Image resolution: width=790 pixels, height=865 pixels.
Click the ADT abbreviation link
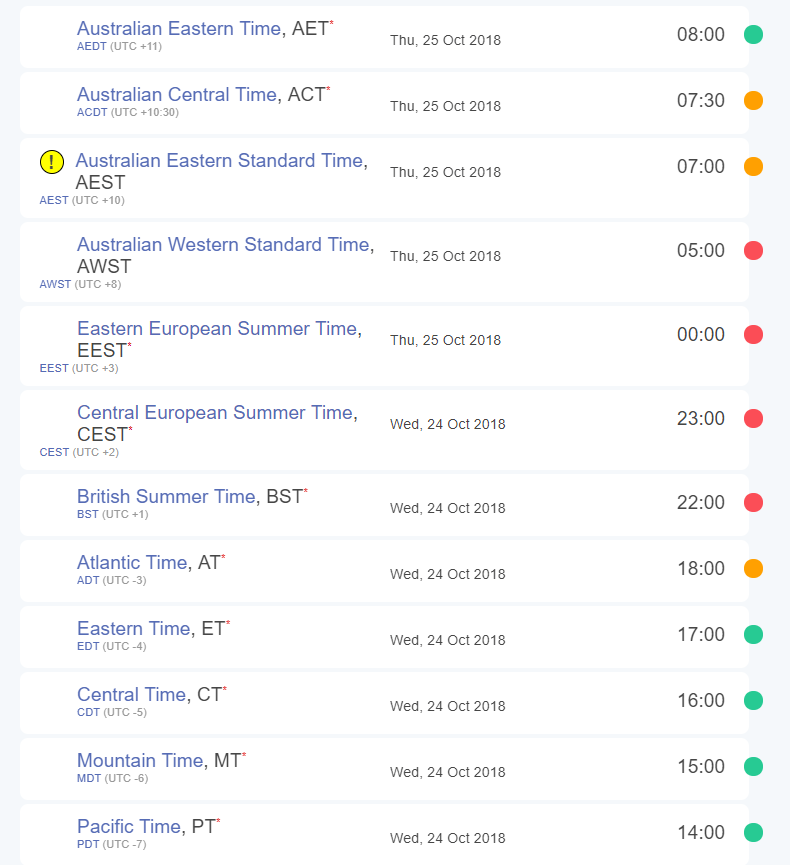(x=88, y=580)
